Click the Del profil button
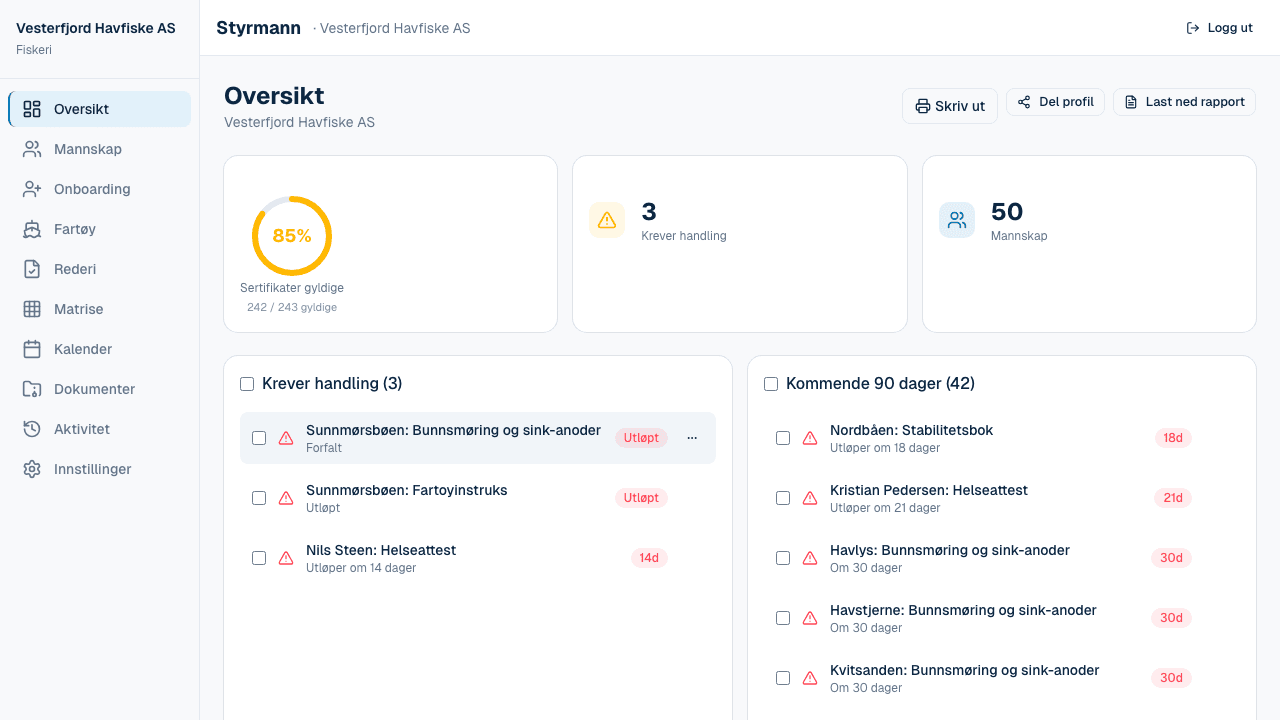1280x720 pixels. coord(1055,102)
